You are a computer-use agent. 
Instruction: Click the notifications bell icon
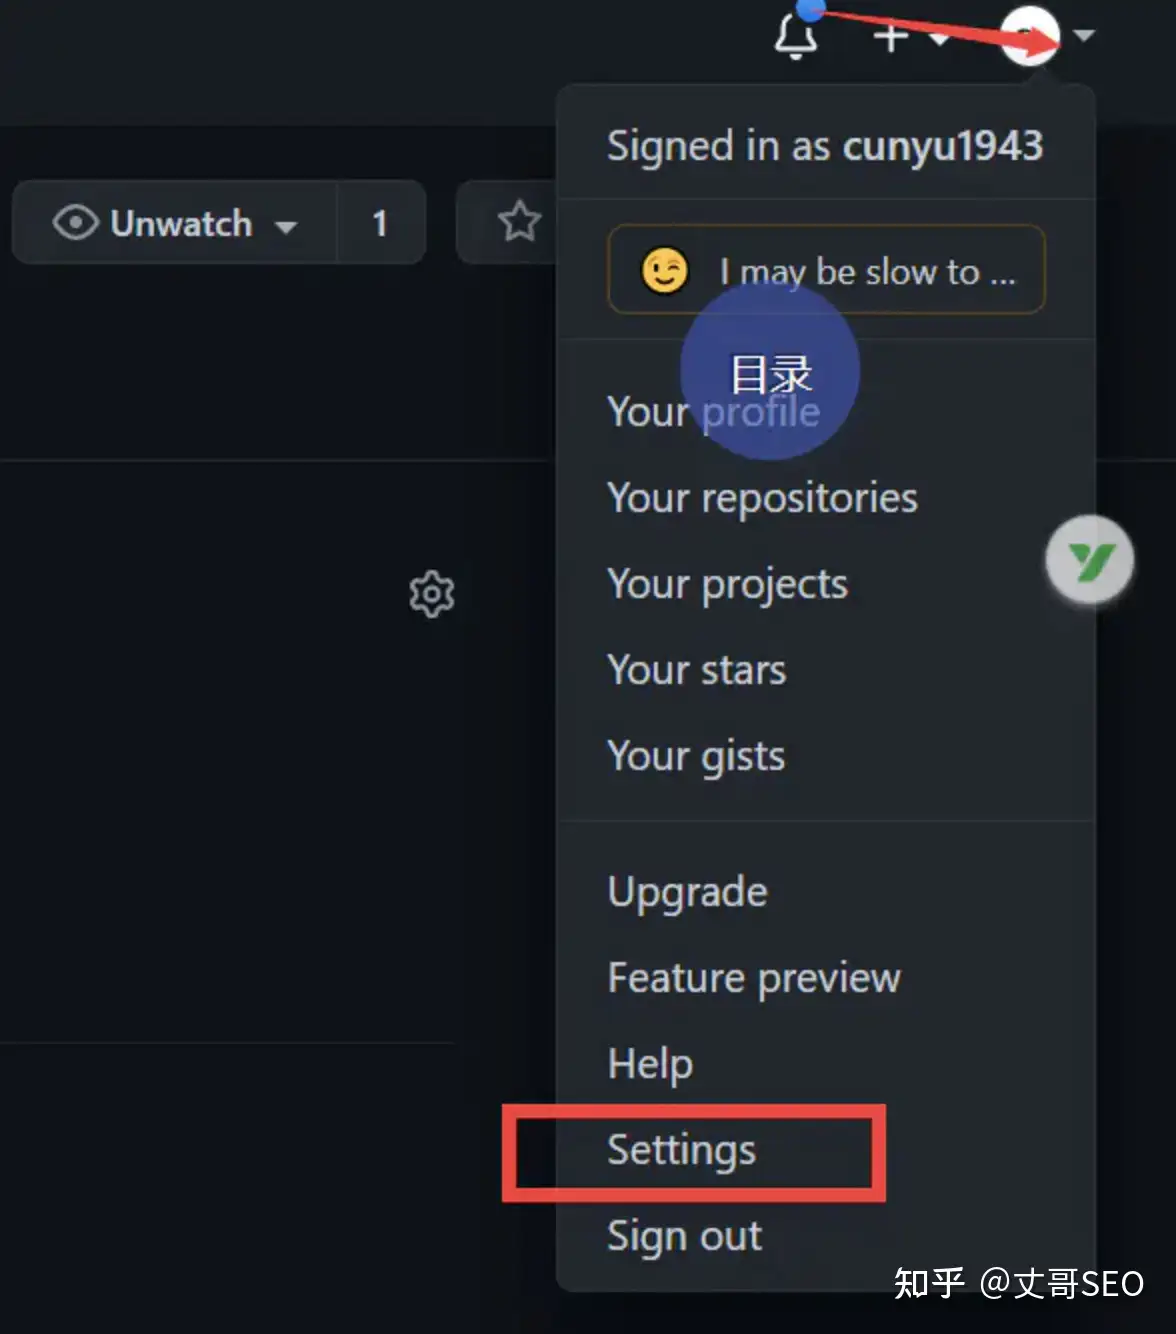coord(795,37)
